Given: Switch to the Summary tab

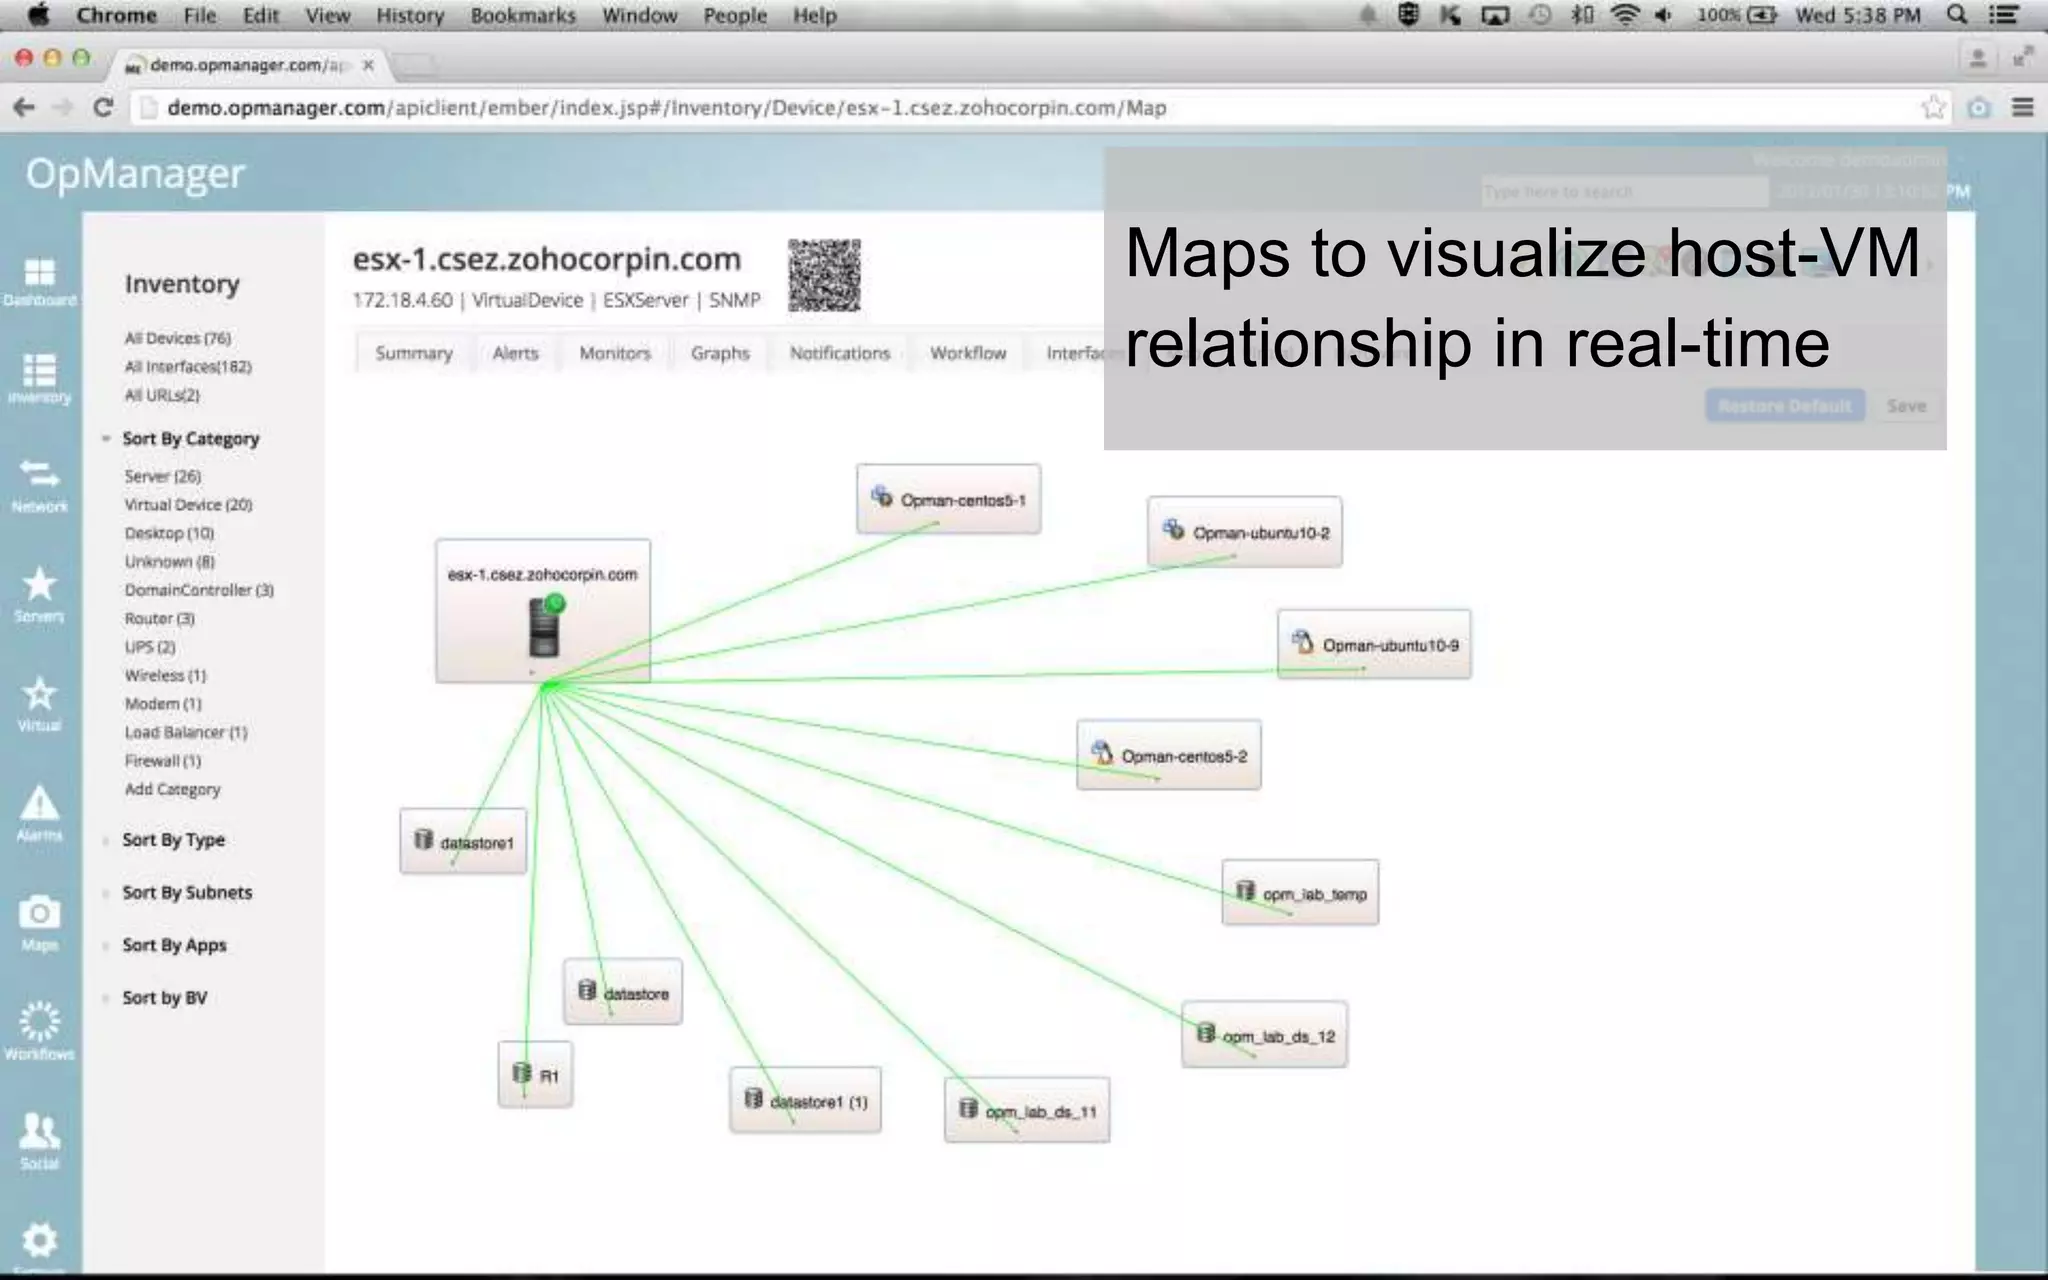Looking at the screenshot, I should pyautogui.click(x=414, y=353).
